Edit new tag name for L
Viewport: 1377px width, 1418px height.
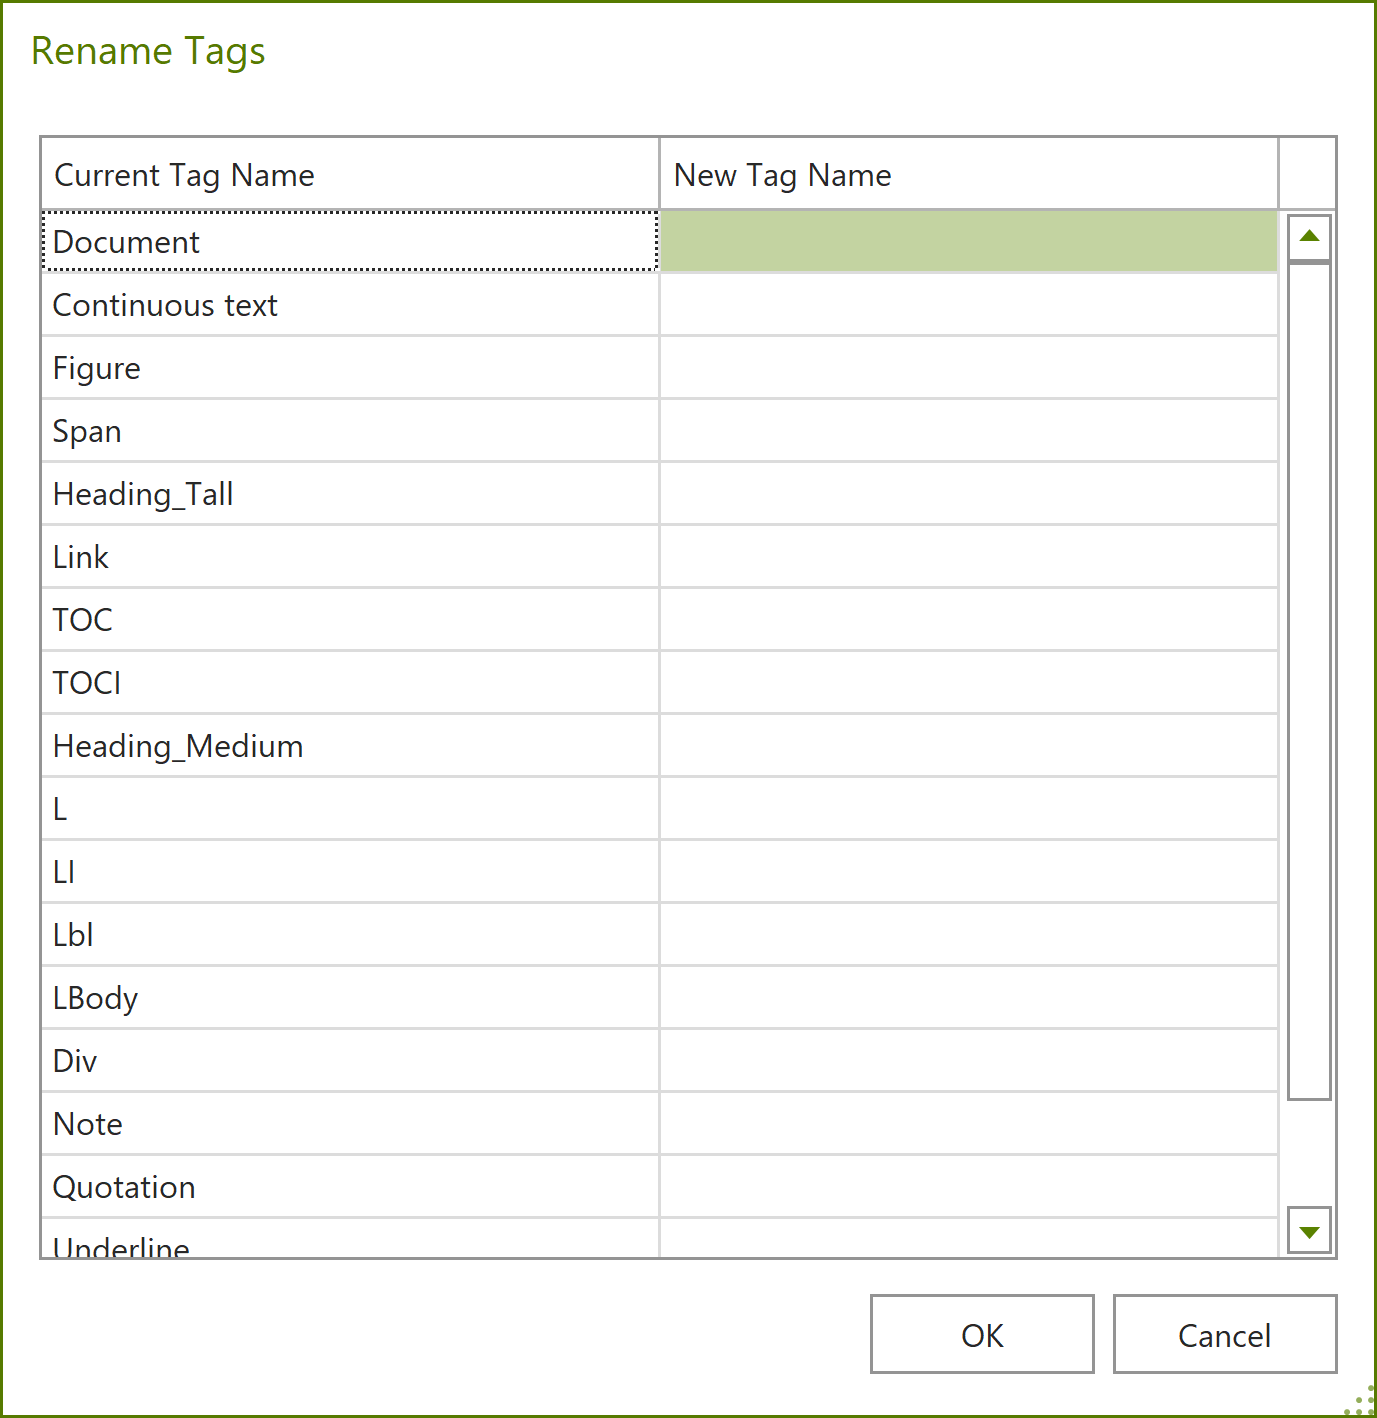click(x=969, y=808)
